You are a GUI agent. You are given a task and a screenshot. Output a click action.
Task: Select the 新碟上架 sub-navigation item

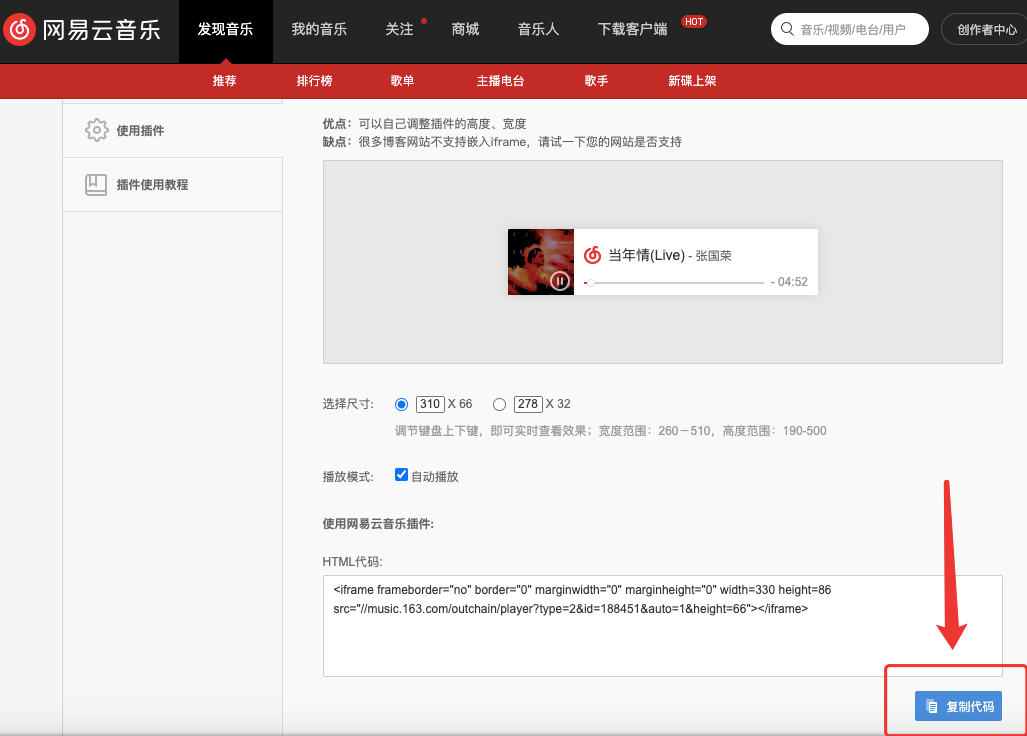(x=692, y=81)
